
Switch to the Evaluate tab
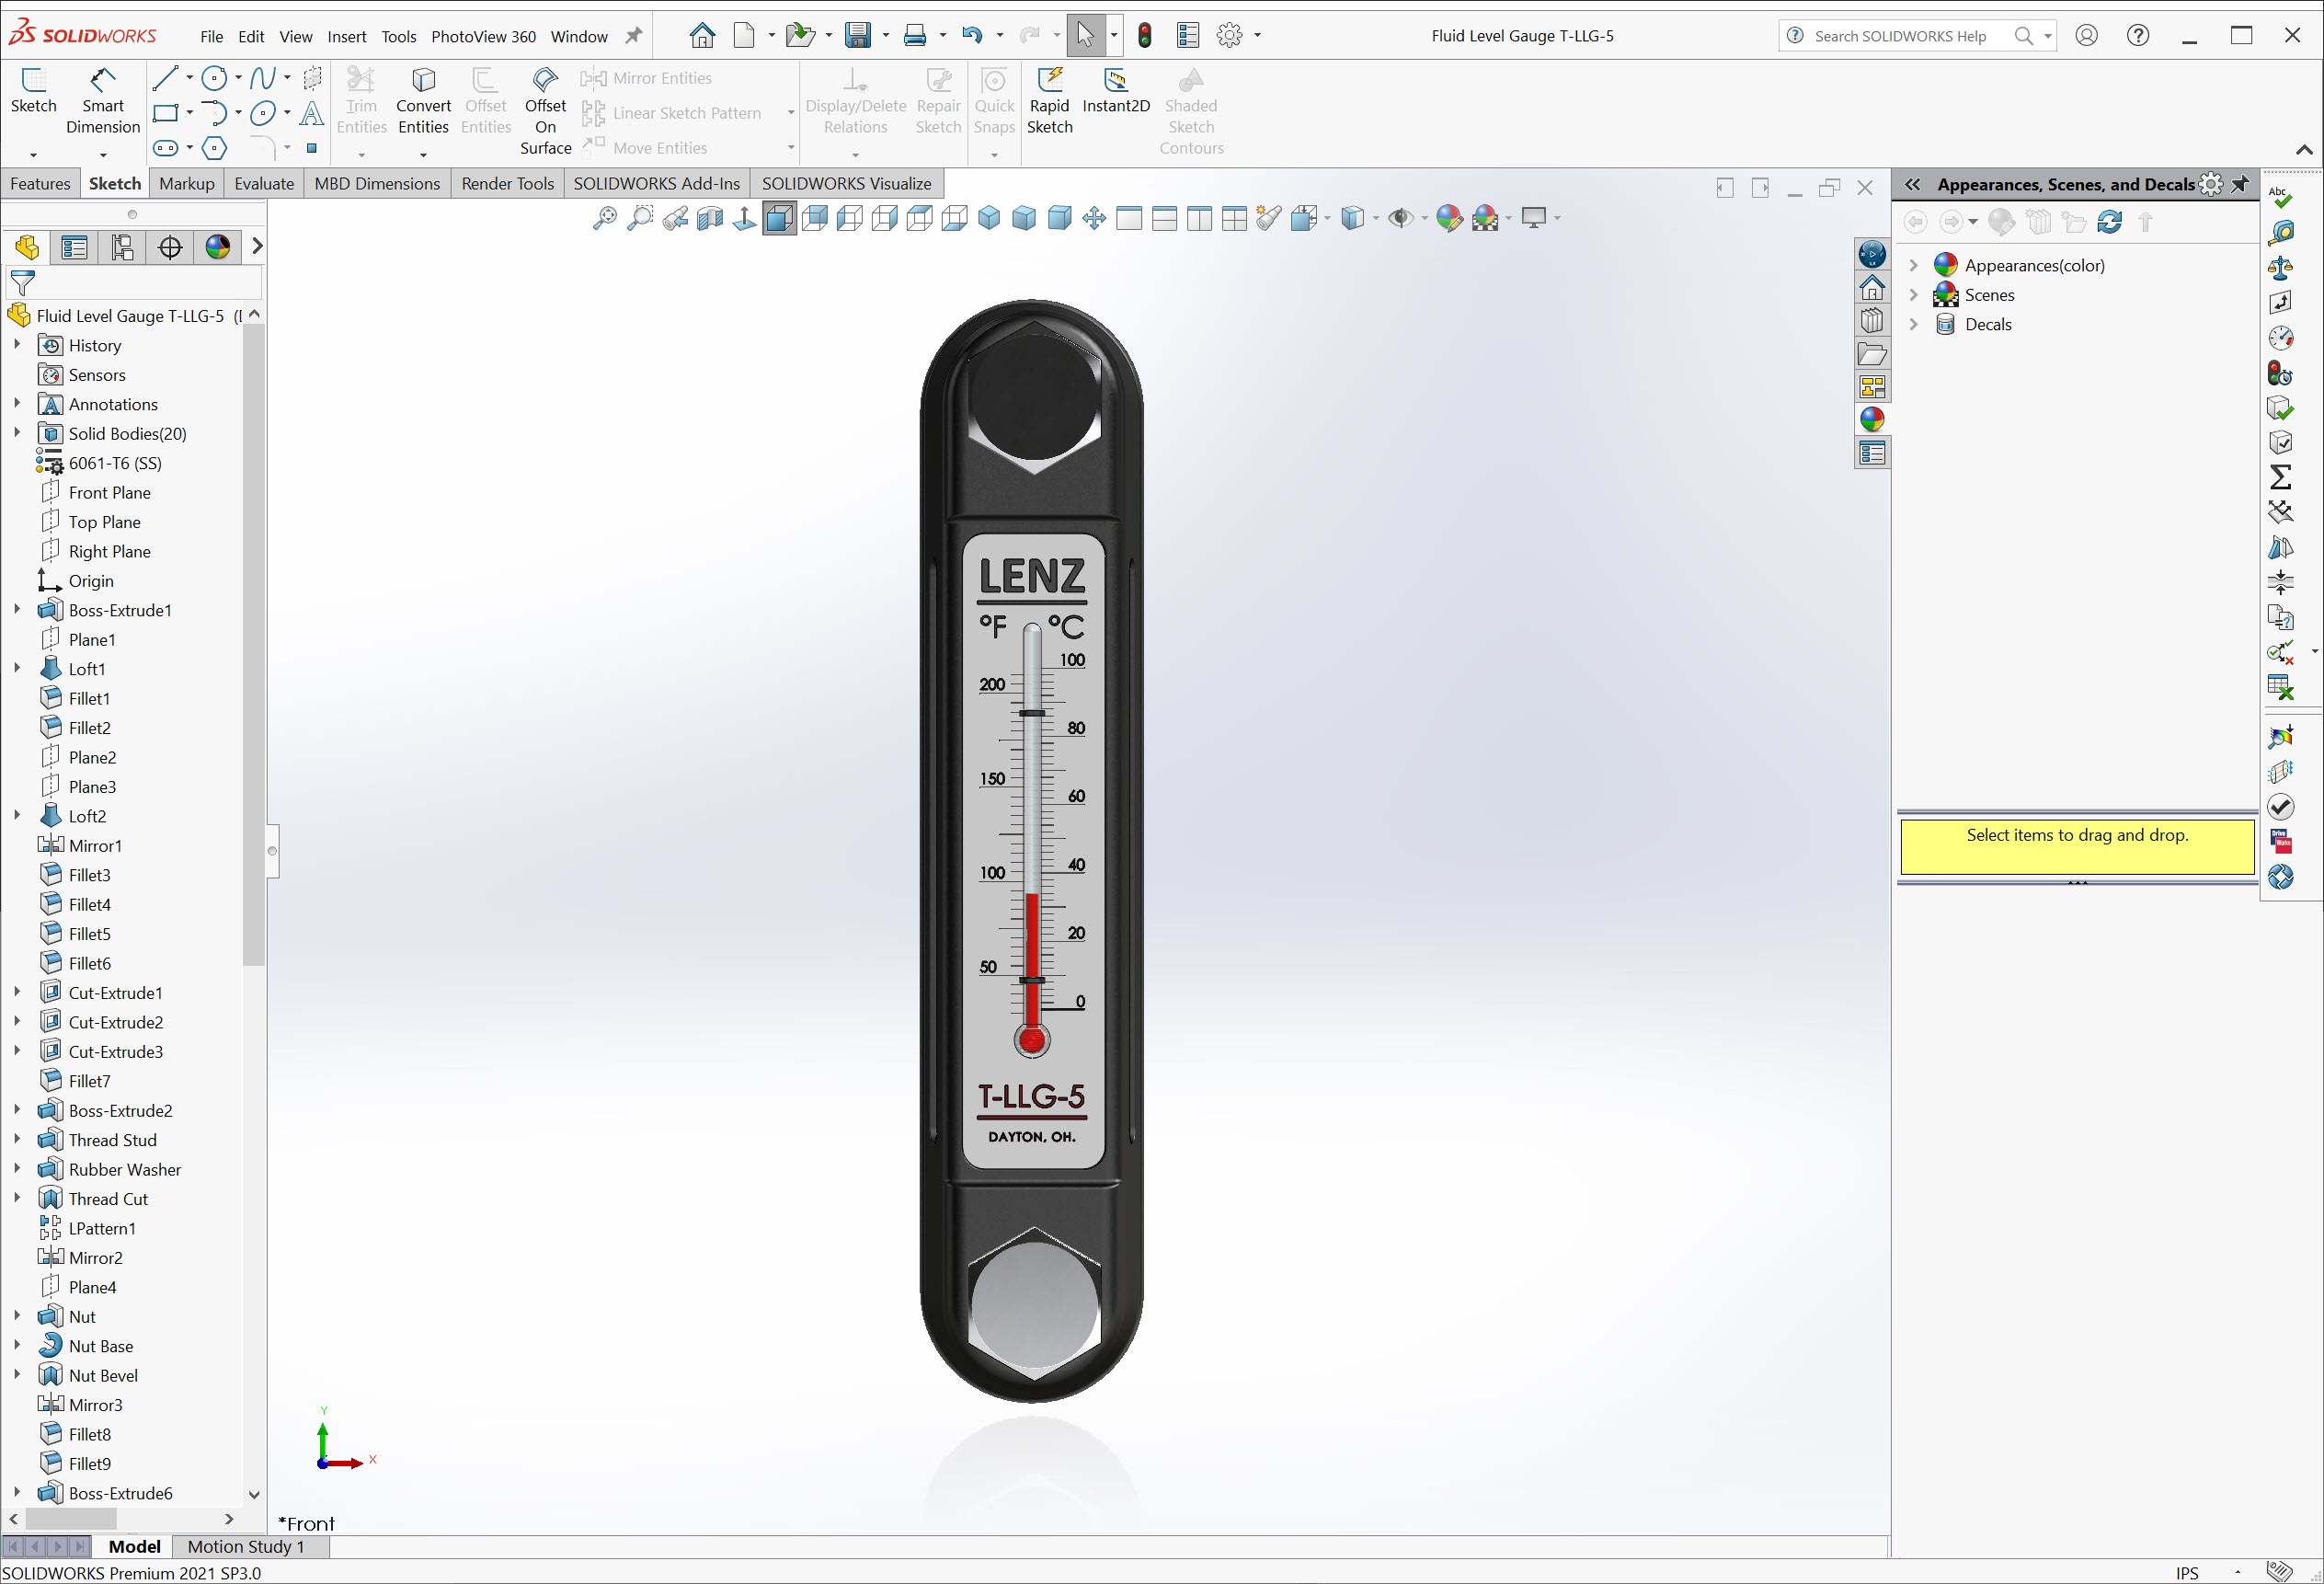pos(264,184)
